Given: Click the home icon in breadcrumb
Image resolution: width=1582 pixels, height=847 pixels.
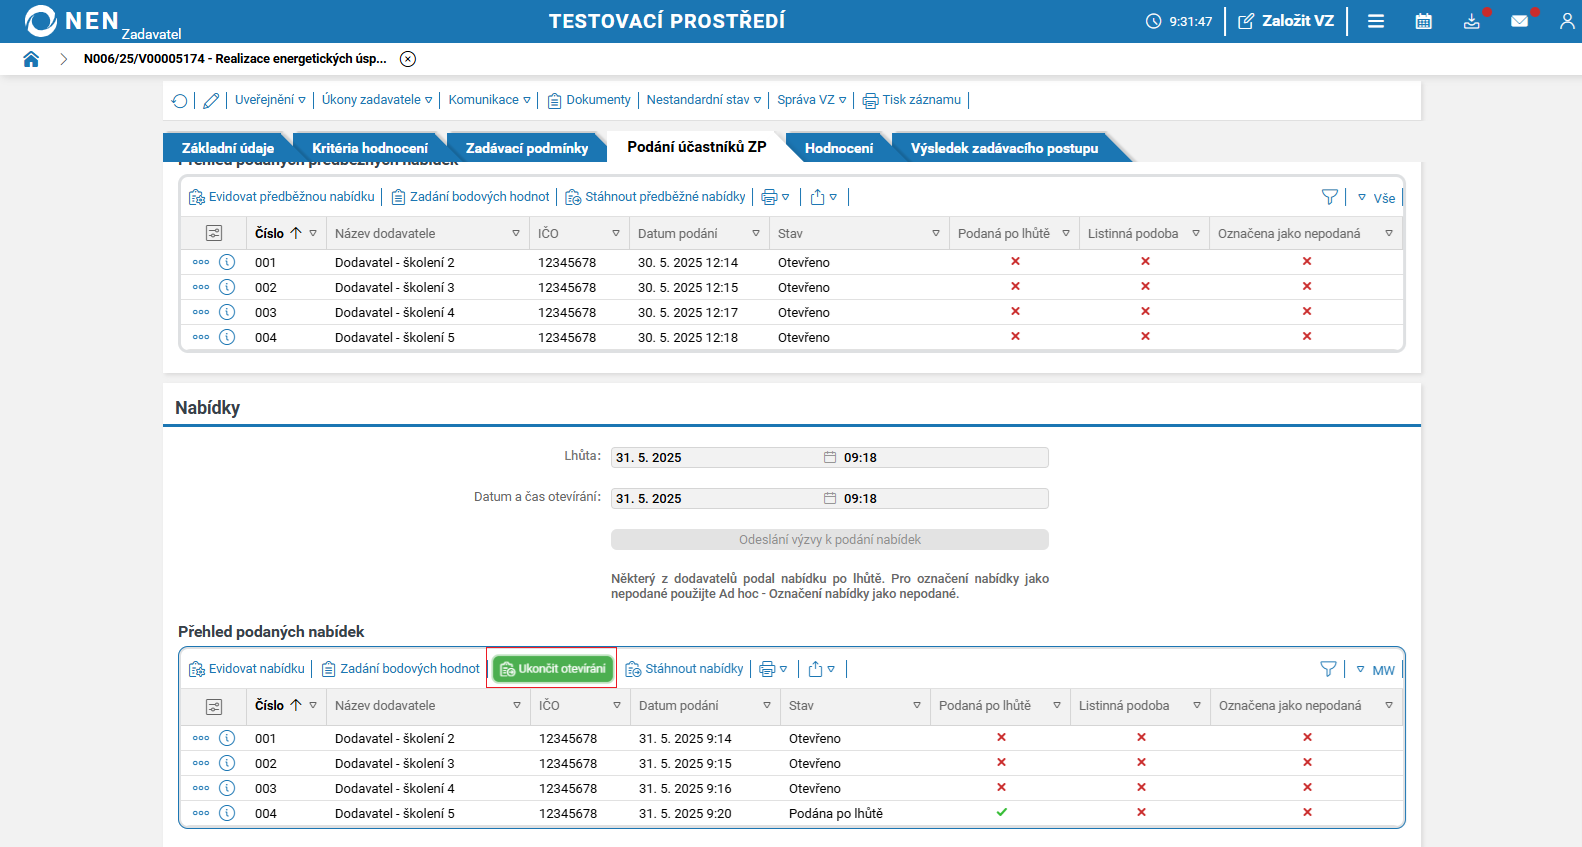Looking at the screenshot, I should 31,59.
